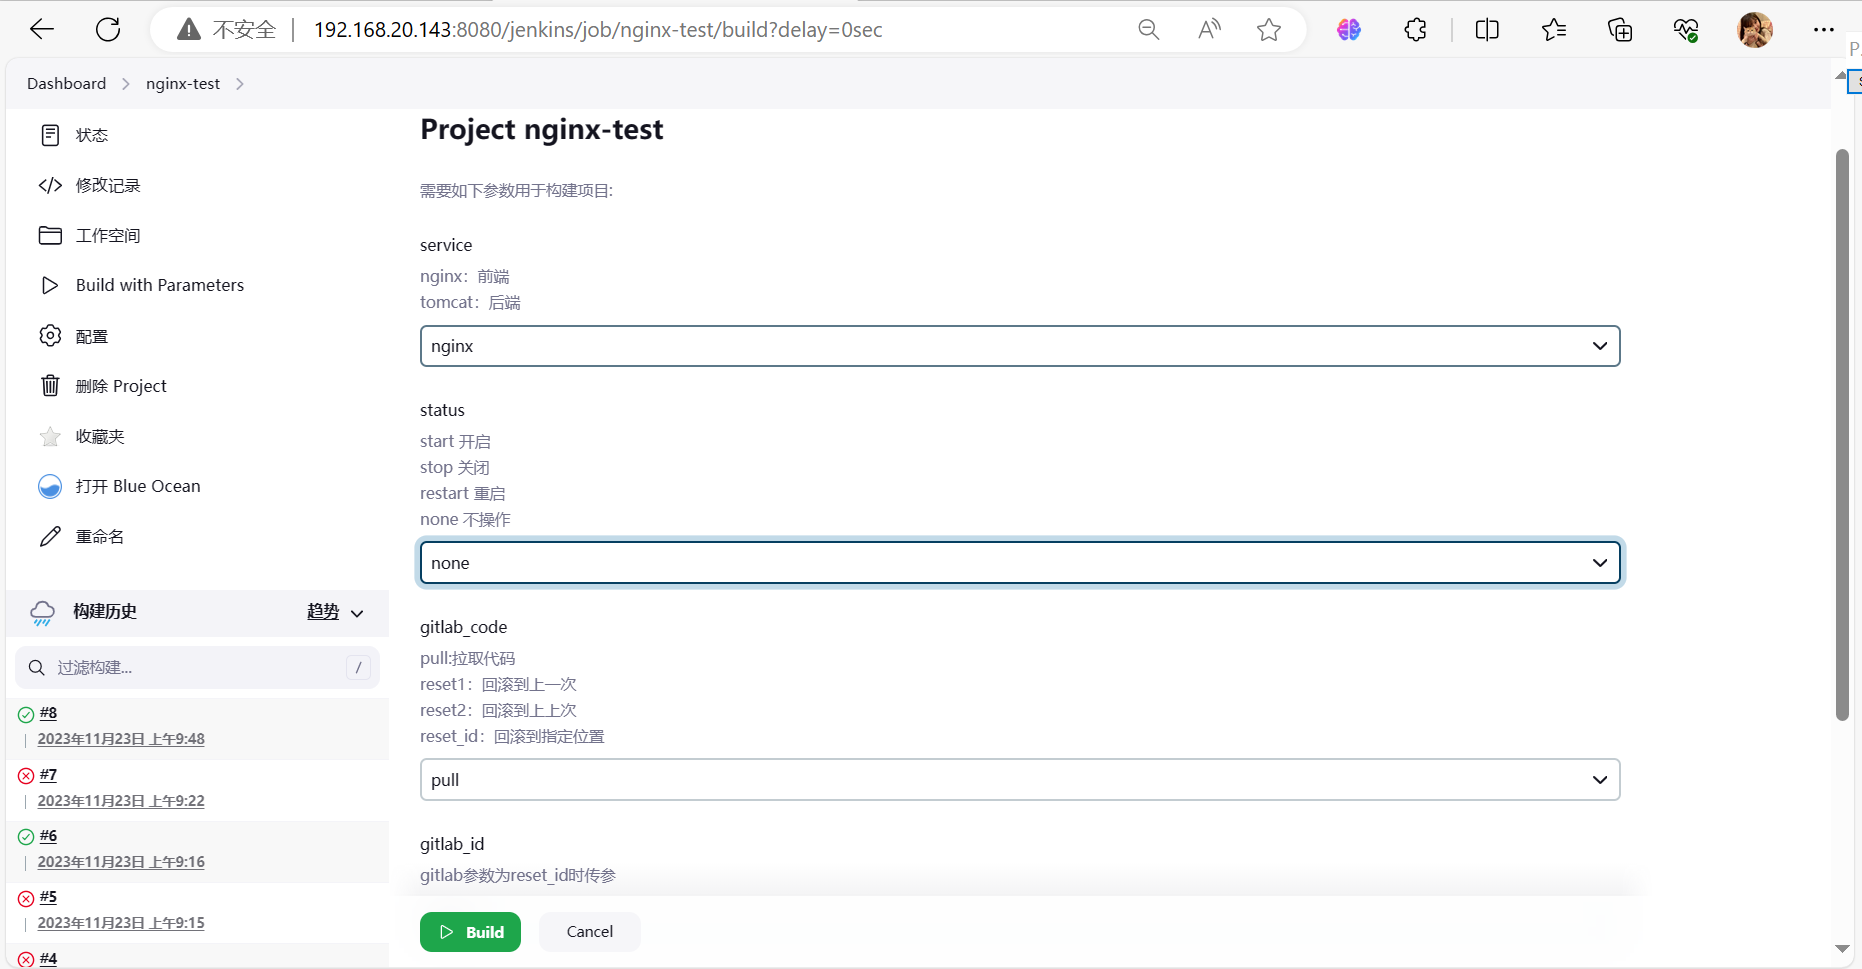This screenshot has height=969, width=1862.
Task: Click the success status icon of build #8
Action: (x=26, y=714)
